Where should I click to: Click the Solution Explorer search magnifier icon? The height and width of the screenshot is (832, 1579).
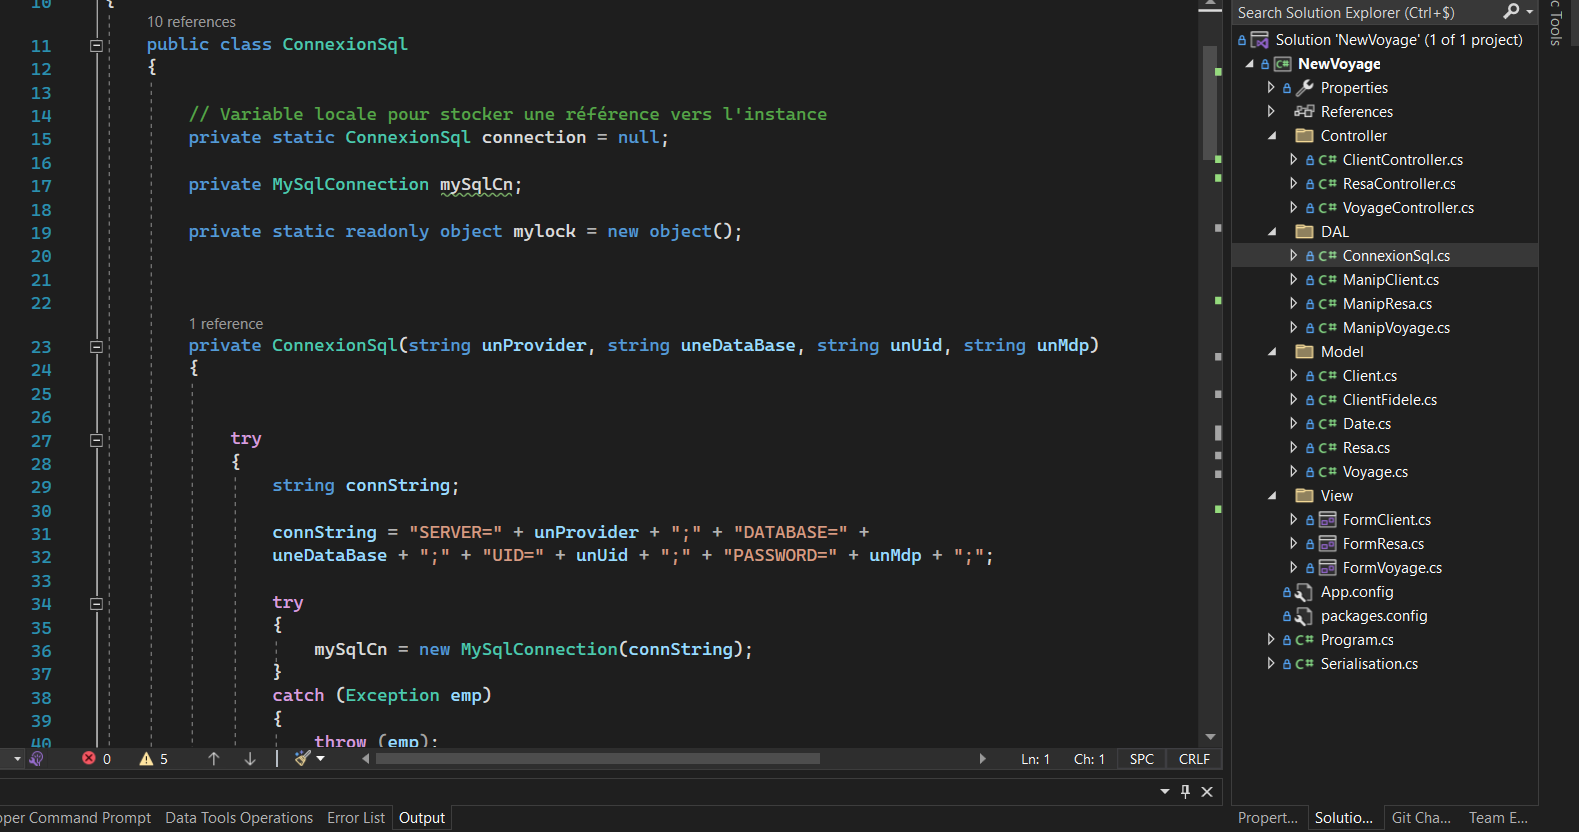click(1510, 11)
